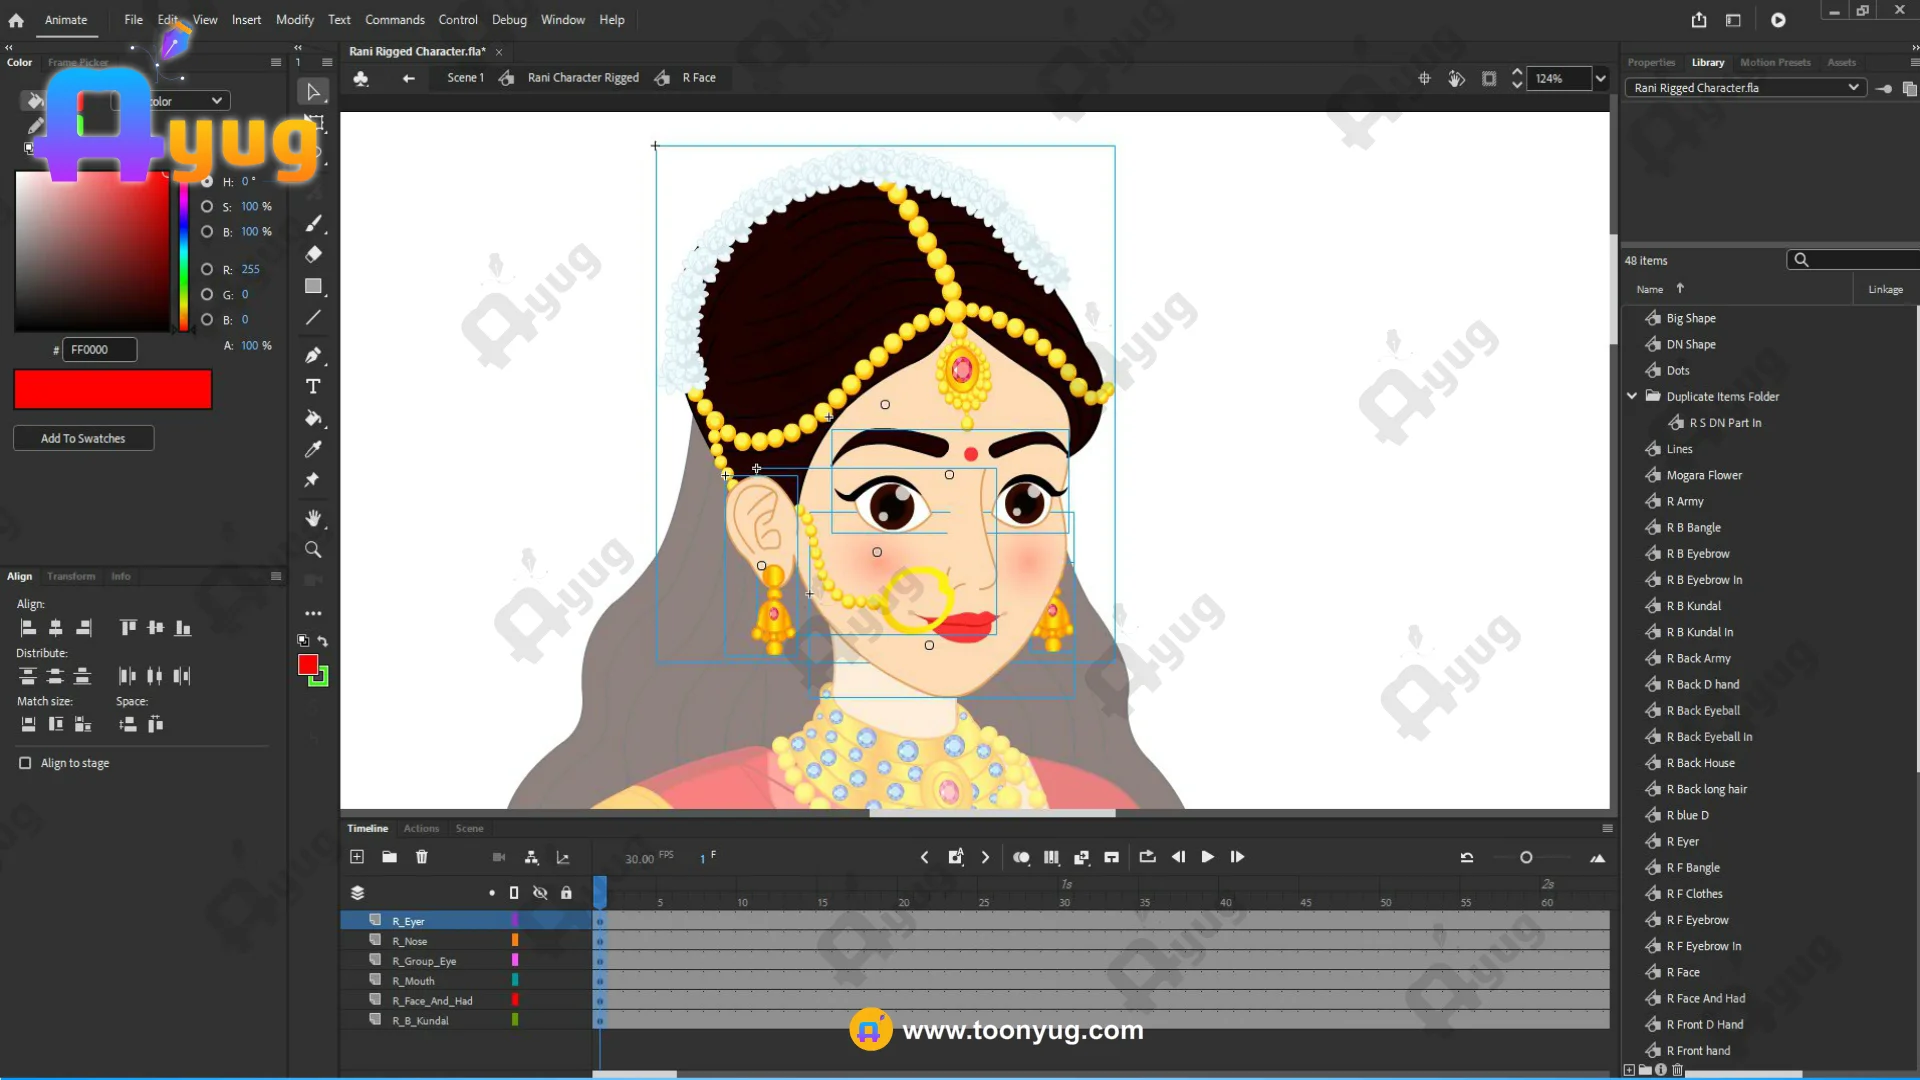Open the stage zoom percentage dropdown
This screenshot has width=1920, height=1080.
(x=1601, y=79)
